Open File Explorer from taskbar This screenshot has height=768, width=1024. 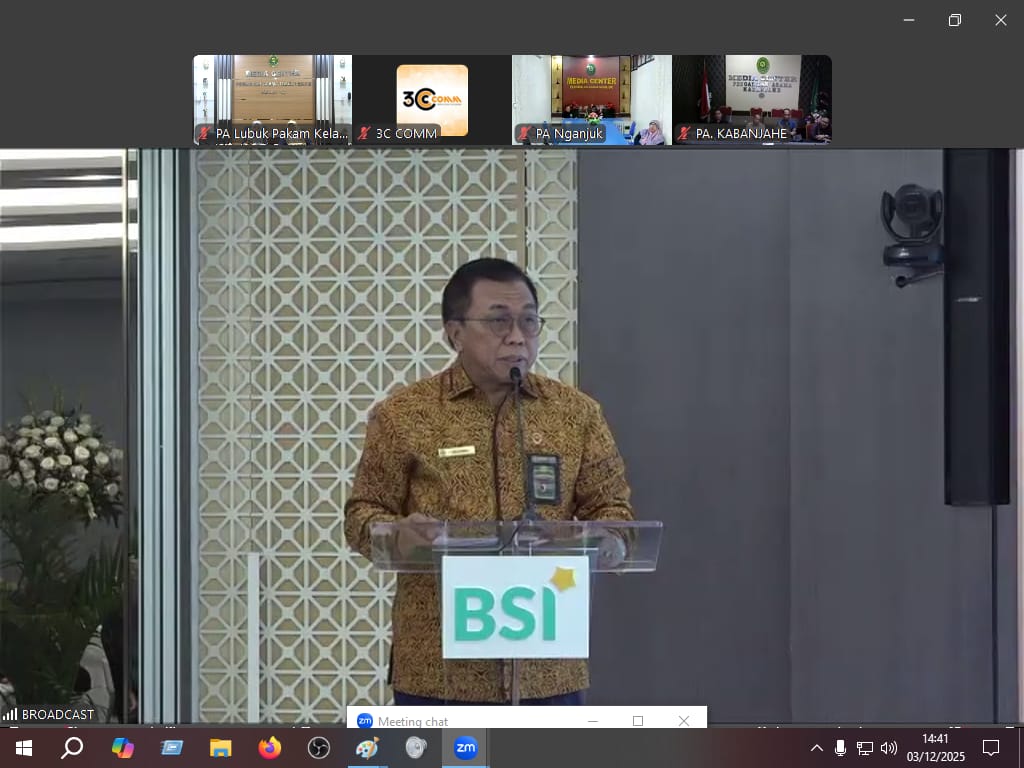220,748
